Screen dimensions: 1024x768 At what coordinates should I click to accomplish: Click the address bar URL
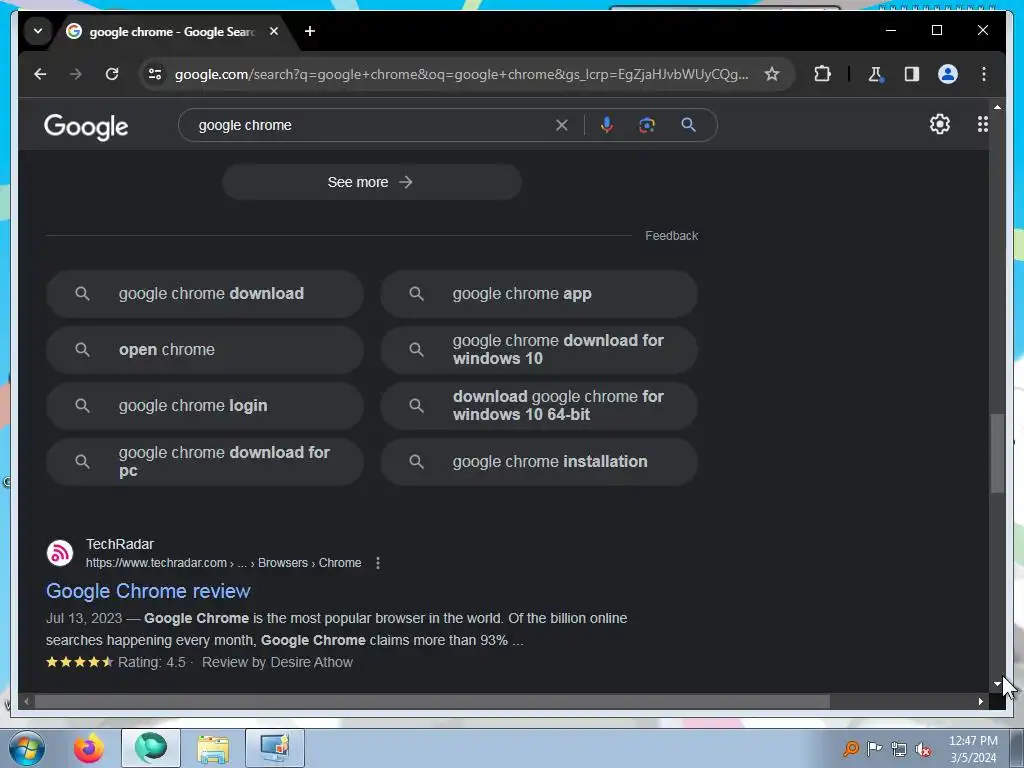pos(461,74)
